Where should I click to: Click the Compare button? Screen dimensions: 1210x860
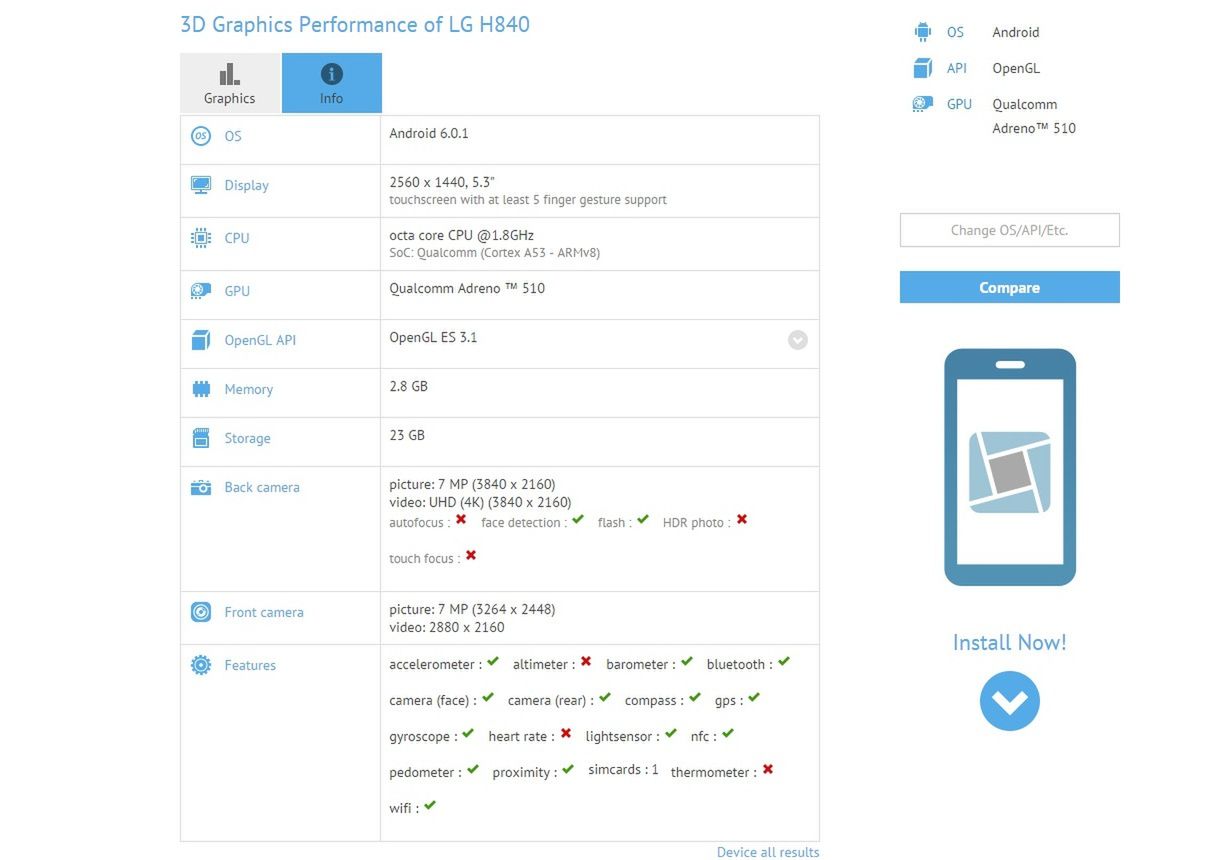[1010, 287]
